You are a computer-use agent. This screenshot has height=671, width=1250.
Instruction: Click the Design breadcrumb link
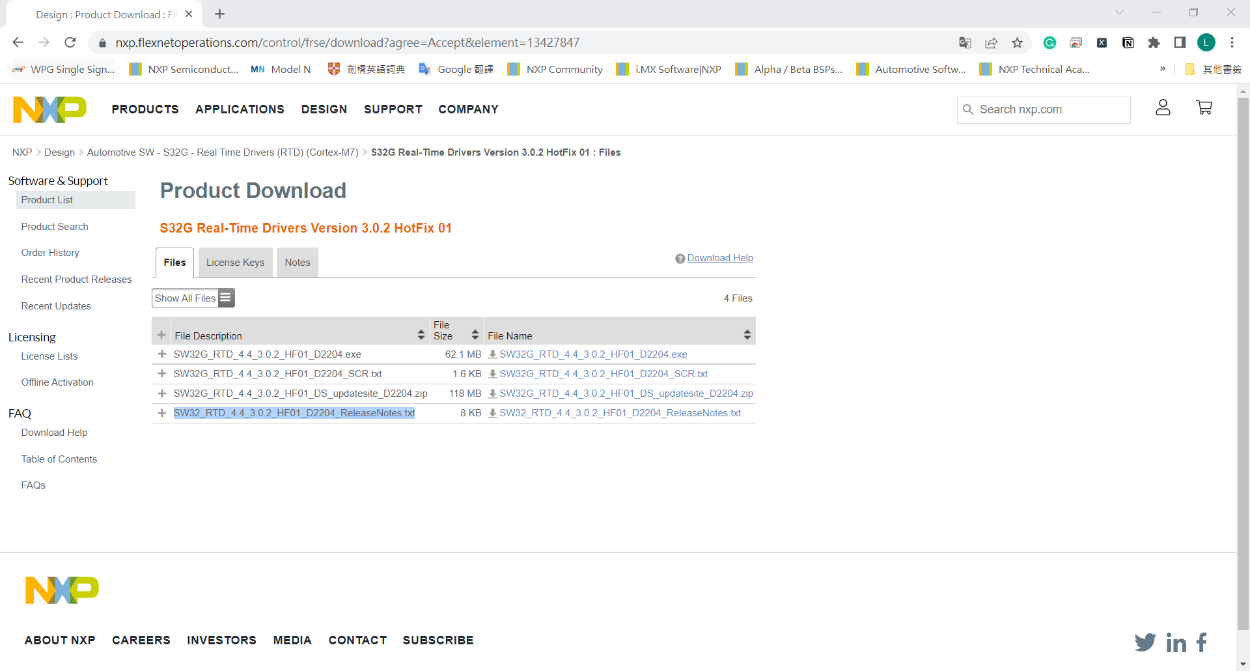[59, 153]
